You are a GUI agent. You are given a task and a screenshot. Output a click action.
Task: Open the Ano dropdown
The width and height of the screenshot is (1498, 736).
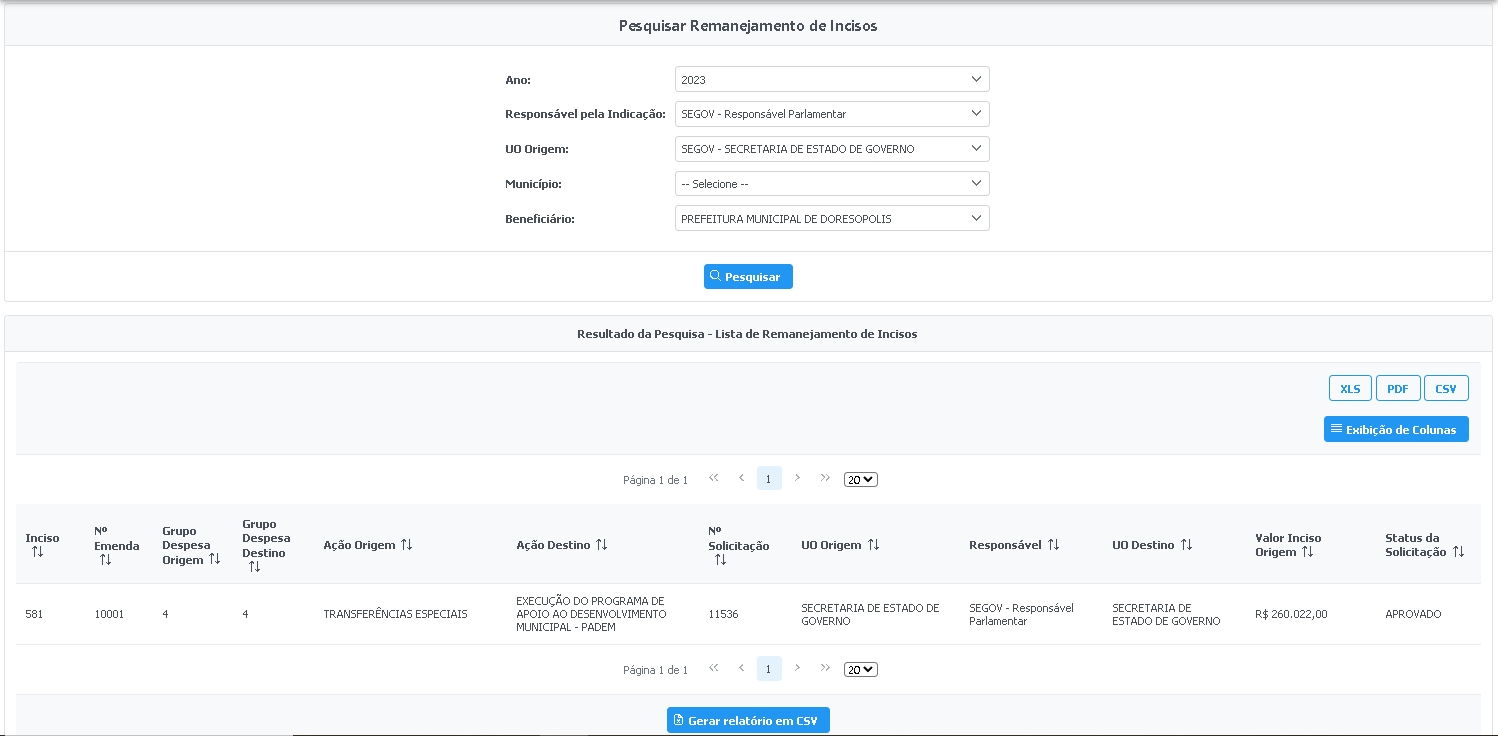[831, 79]
